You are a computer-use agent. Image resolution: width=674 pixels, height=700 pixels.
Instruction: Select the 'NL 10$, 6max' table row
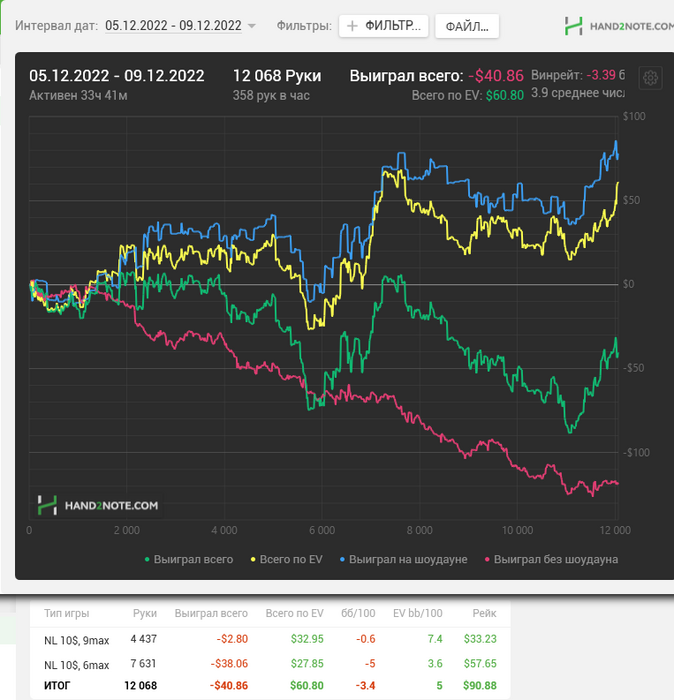click(270, 664)
